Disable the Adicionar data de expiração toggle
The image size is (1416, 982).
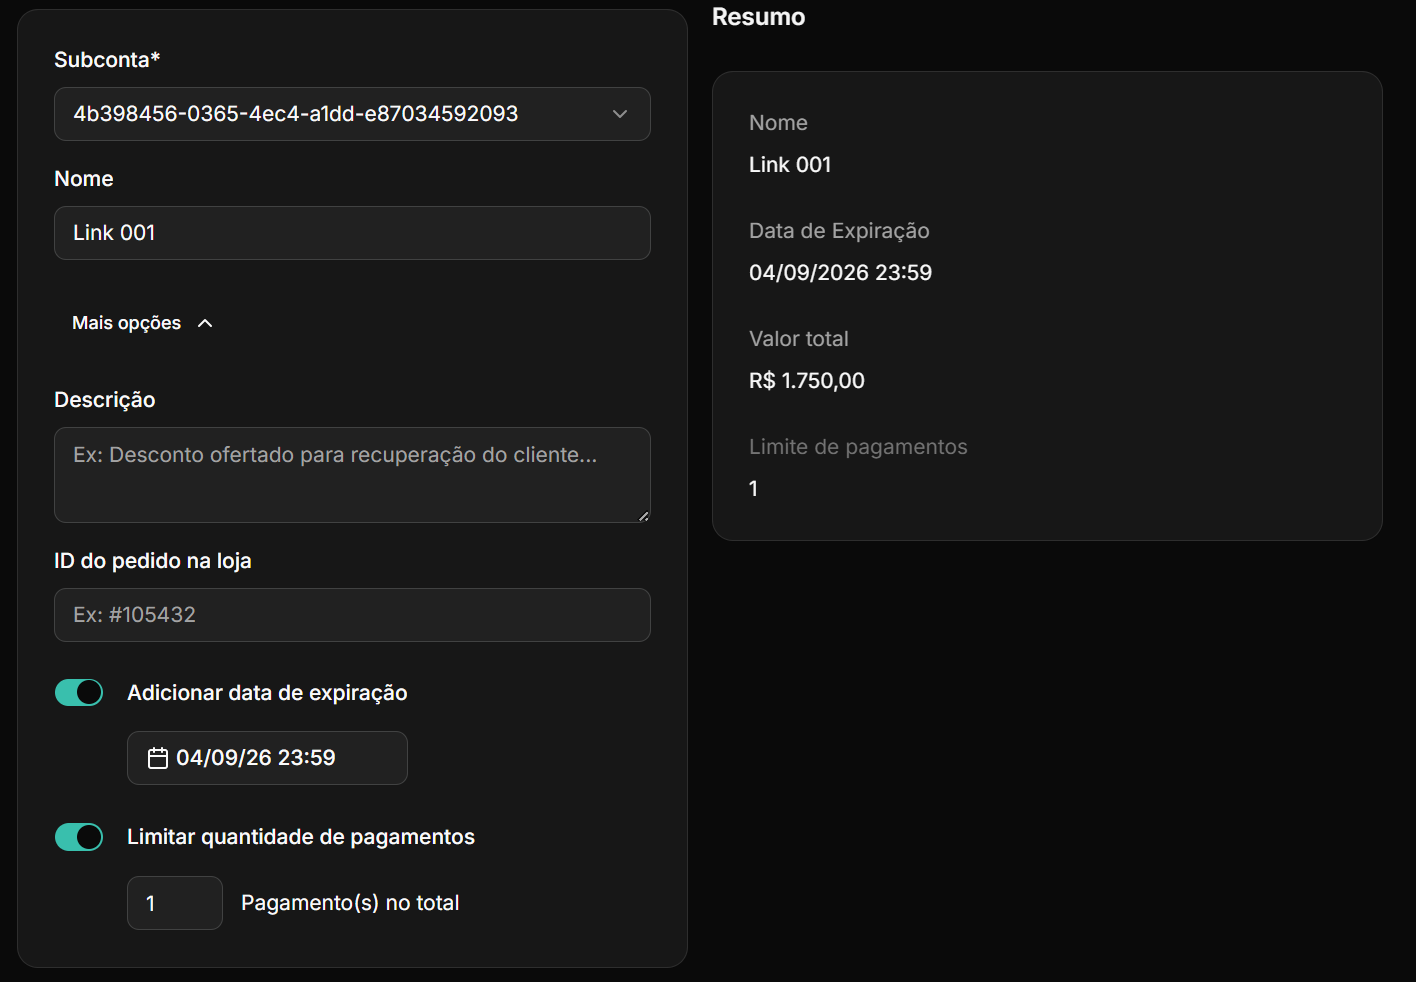[79, 692]
